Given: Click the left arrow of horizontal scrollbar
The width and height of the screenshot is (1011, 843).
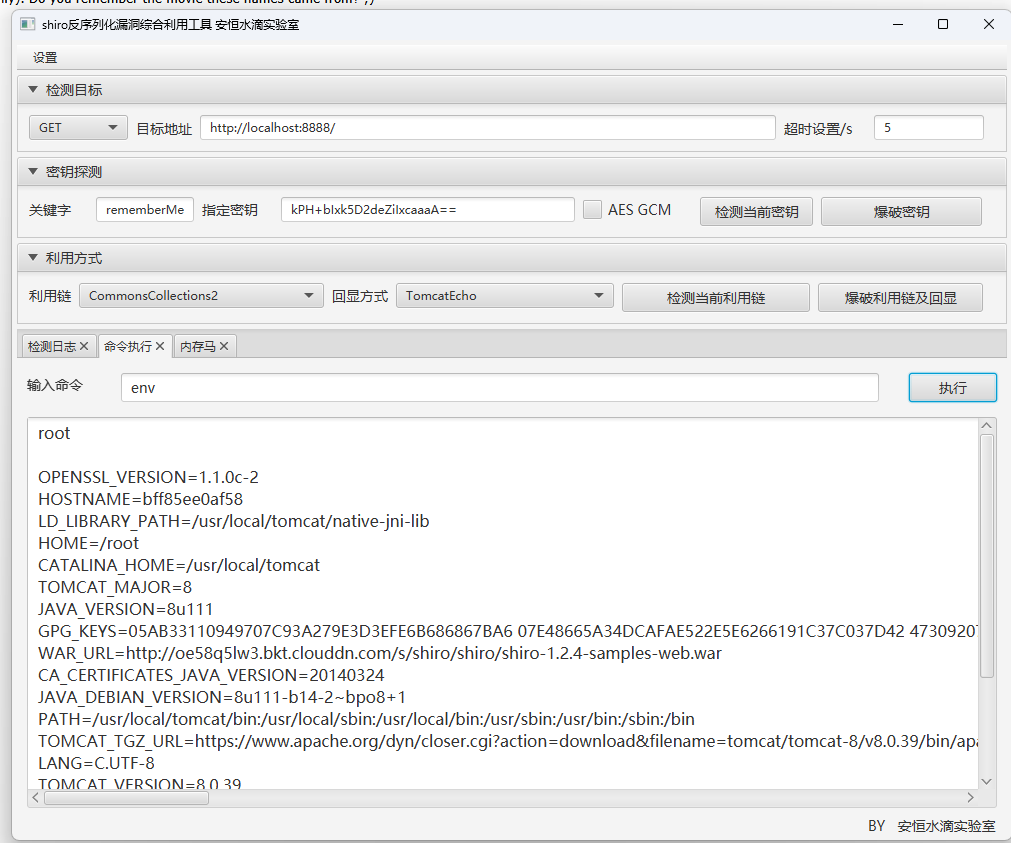Looking at the screenshot, I should pyautogui.click(x=37, y=798).
